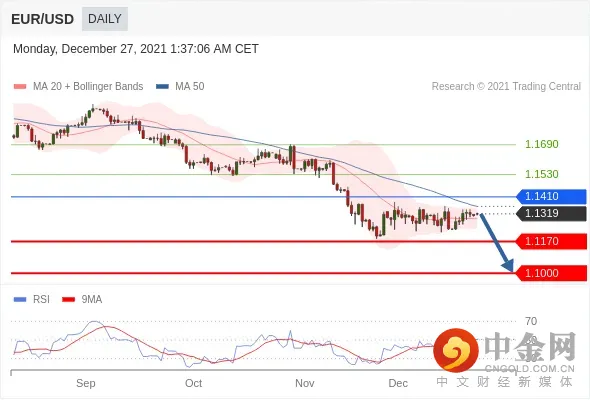Click the 'Nov' month axis label
The height and width of the screenshot is (400, 590).
pos(304,383)
